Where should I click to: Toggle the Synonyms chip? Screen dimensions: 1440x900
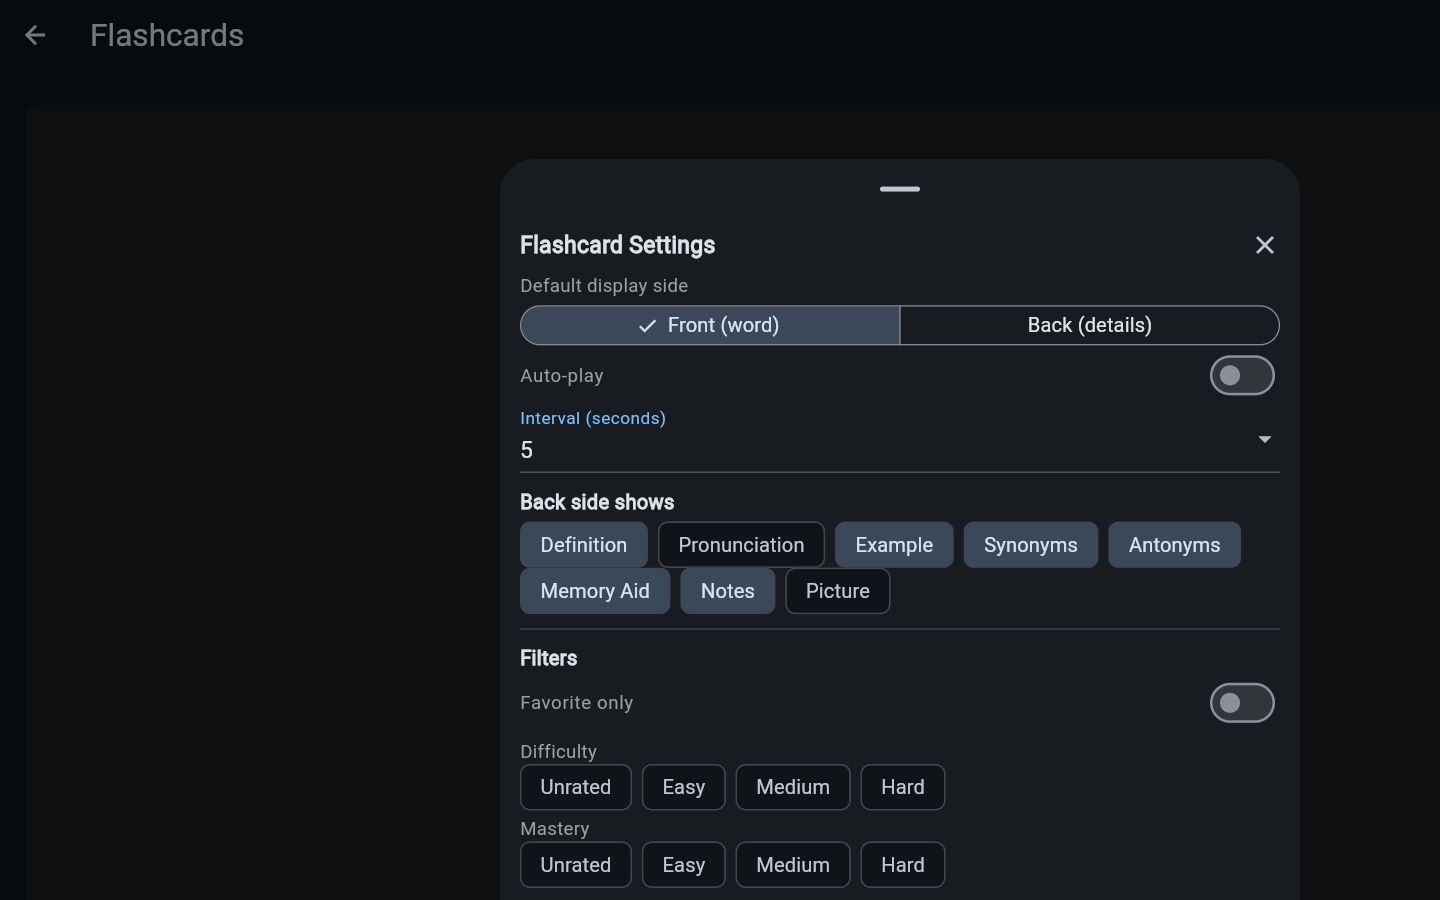(1031, 545)
